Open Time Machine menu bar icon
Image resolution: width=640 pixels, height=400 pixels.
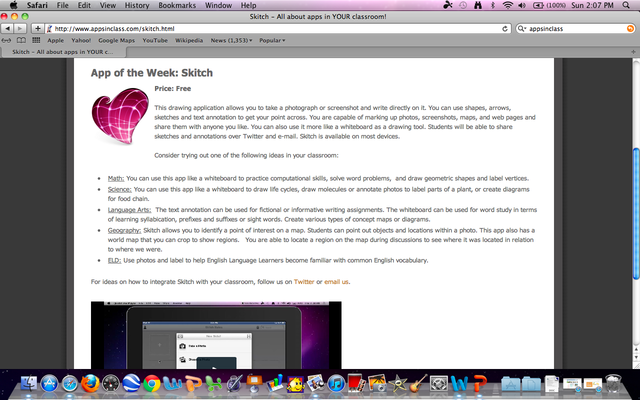coord(462,5)
